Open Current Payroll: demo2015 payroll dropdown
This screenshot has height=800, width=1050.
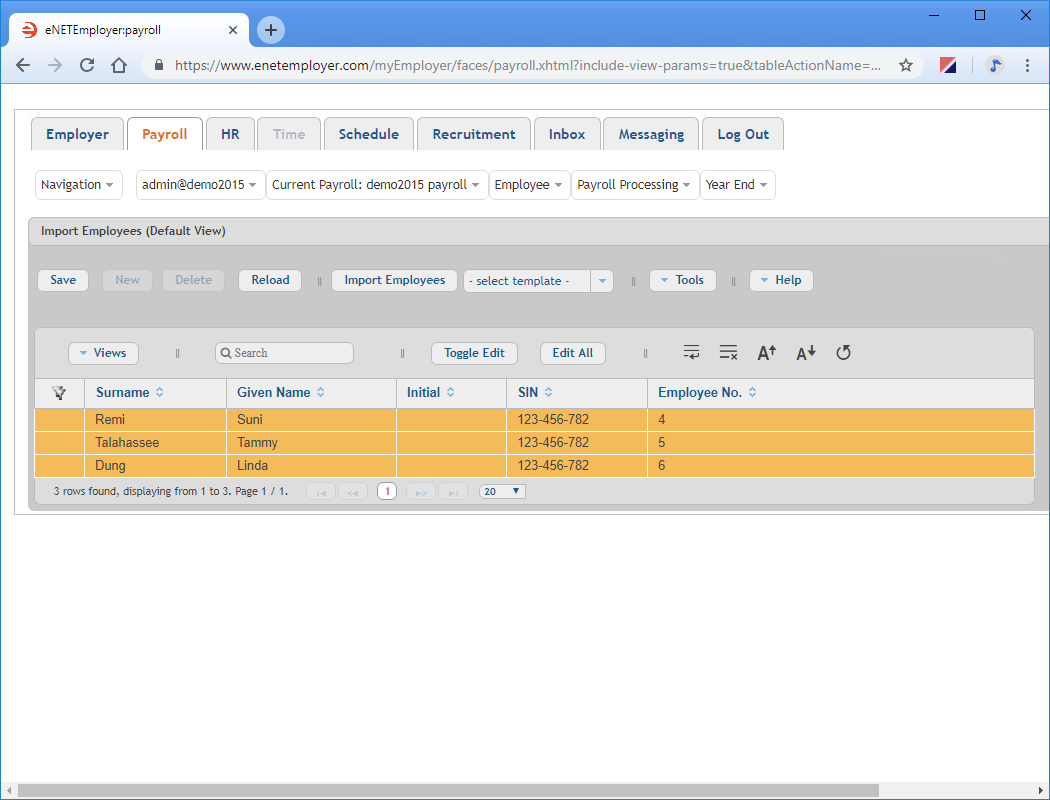pyautogui.click(x=377, y=185)
